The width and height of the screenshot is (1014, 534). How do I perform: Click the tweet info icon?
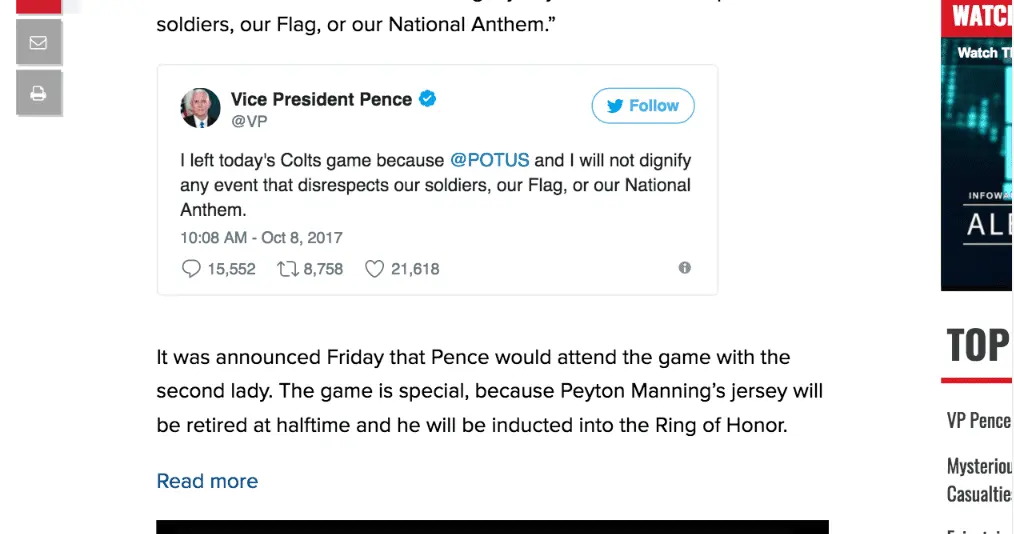684,268
